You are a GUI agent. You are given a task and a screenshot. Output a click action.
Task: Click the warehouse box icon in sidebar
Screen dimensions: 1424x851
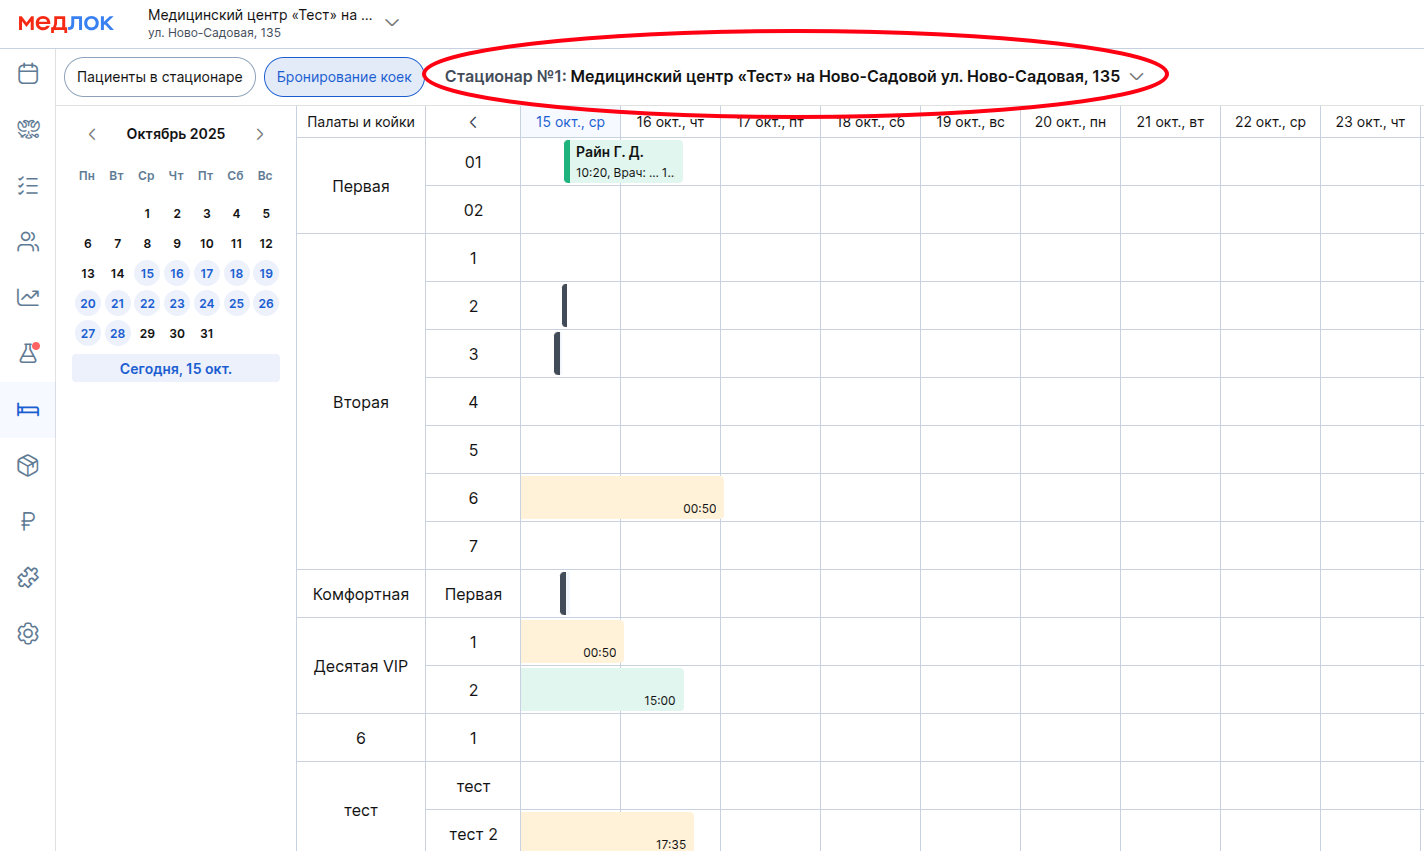28,465
